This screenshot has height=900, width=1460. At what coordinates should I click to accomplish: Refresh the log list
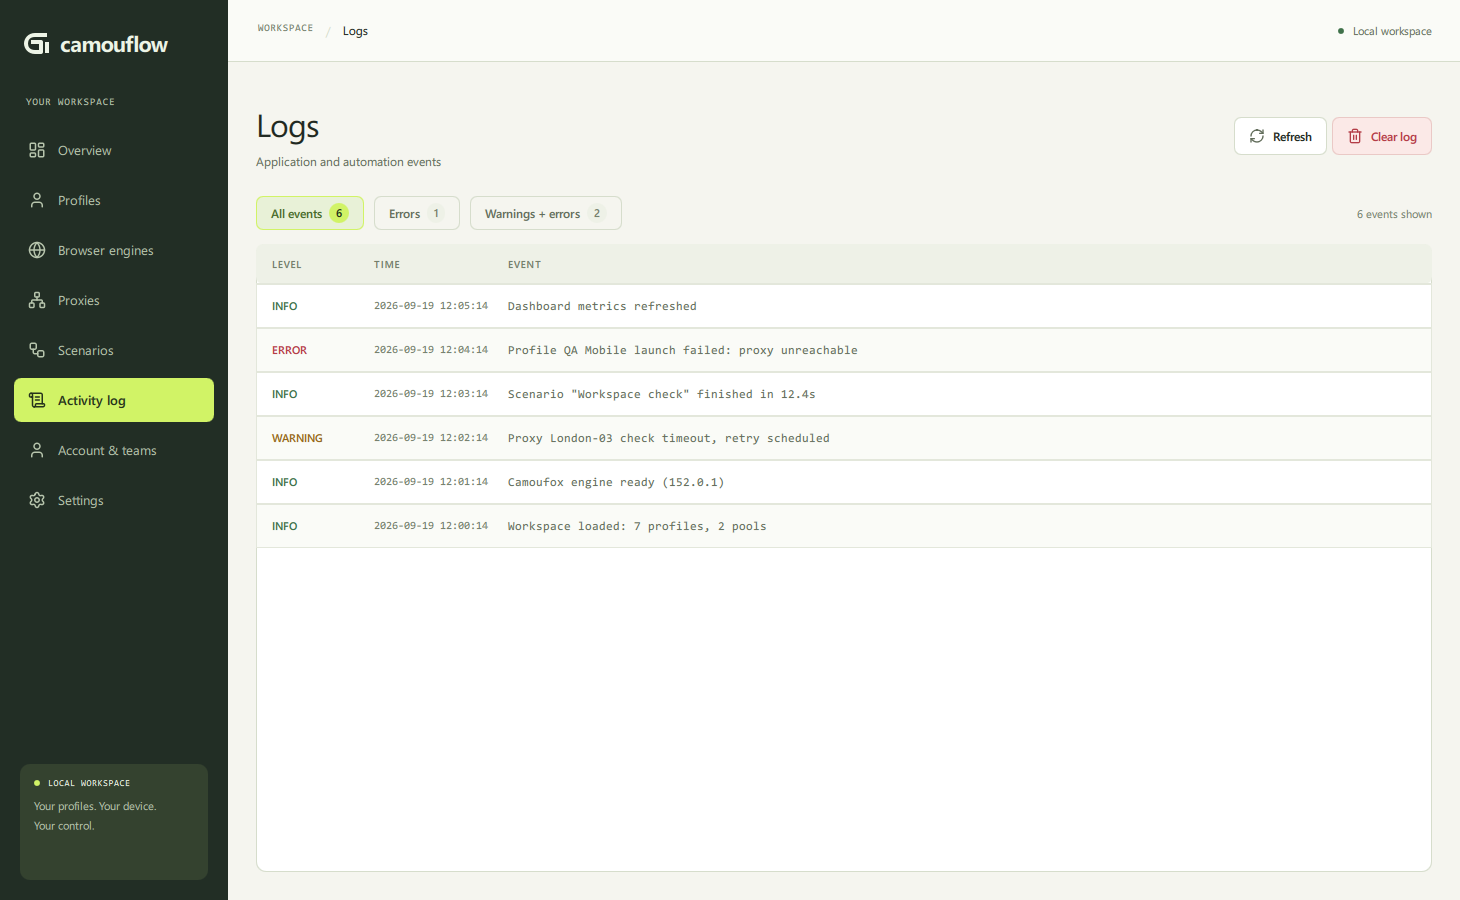(1280, 136)
